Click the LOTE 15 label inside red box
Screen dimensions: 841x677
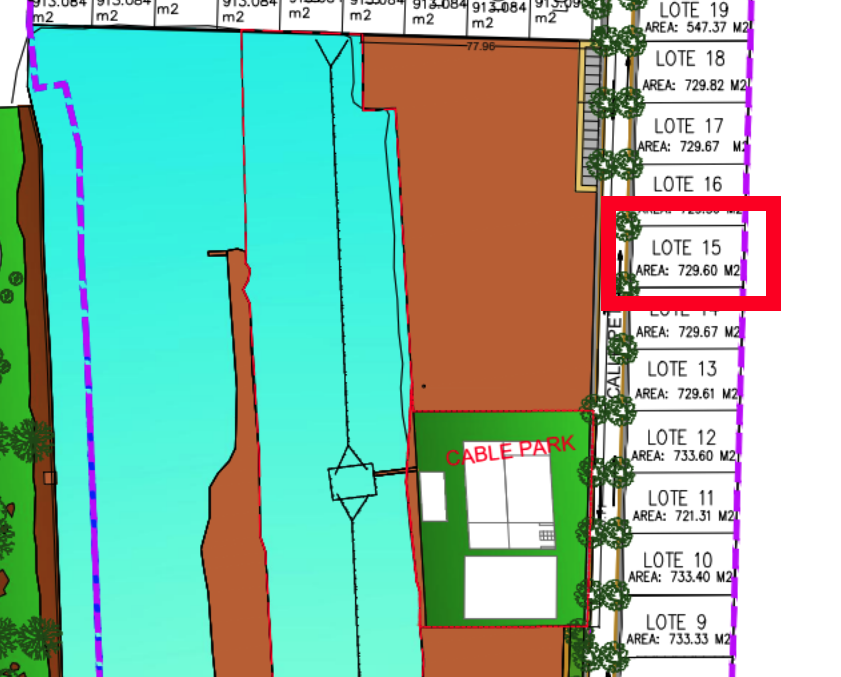pos(686,247)
